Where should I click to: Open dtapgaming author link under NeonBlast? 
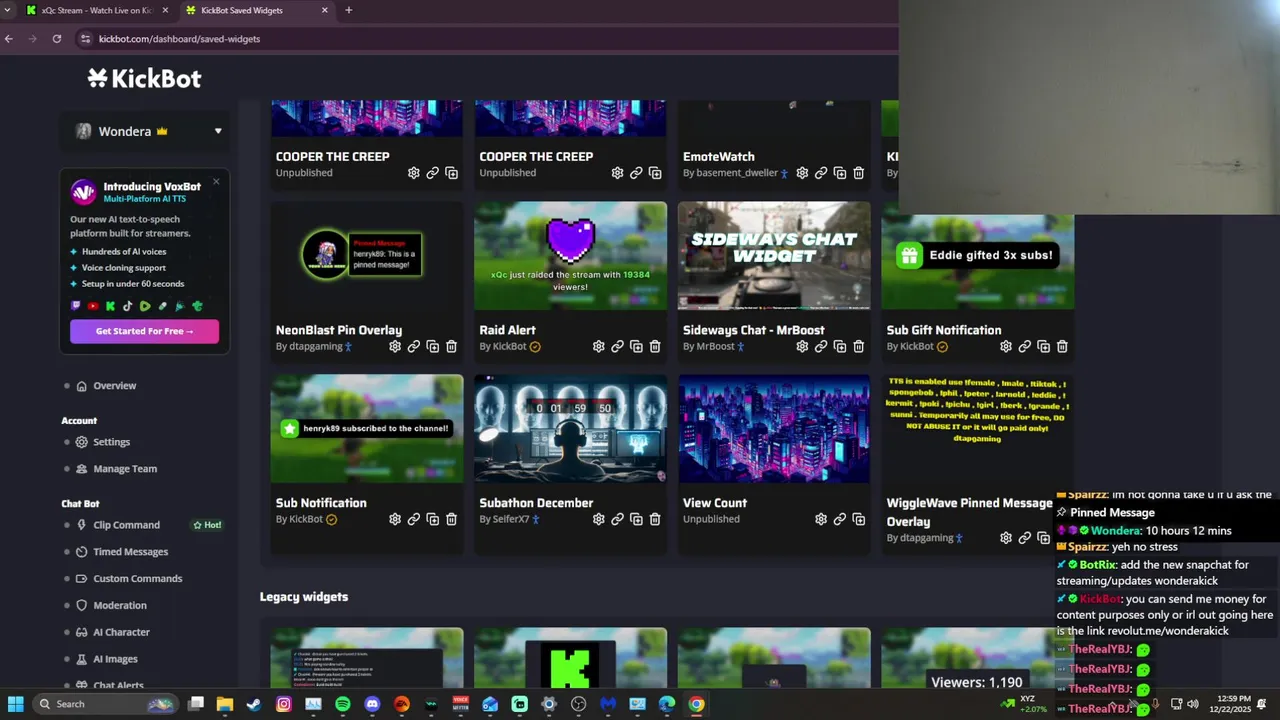[x=314, y=346]
